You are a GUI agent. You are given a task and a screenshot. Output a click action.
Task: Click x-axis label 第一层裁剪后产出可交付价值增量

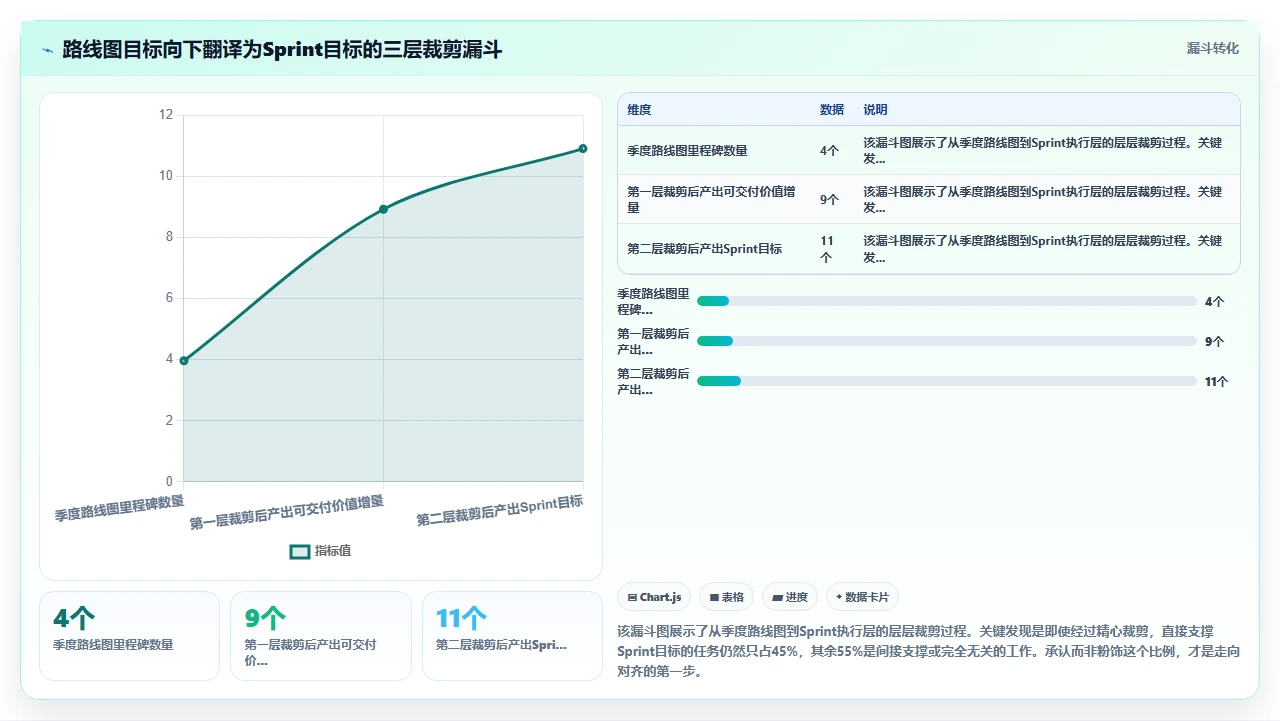coord(287,512)
